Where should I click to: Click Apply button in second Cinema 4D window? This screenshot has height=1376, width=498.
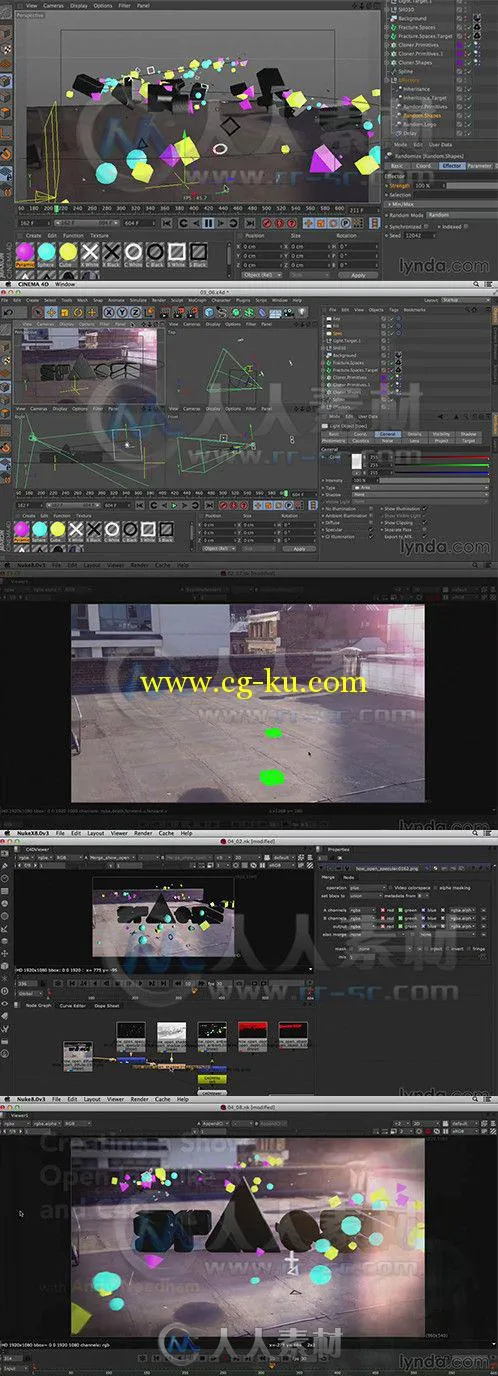pos(298,548)
